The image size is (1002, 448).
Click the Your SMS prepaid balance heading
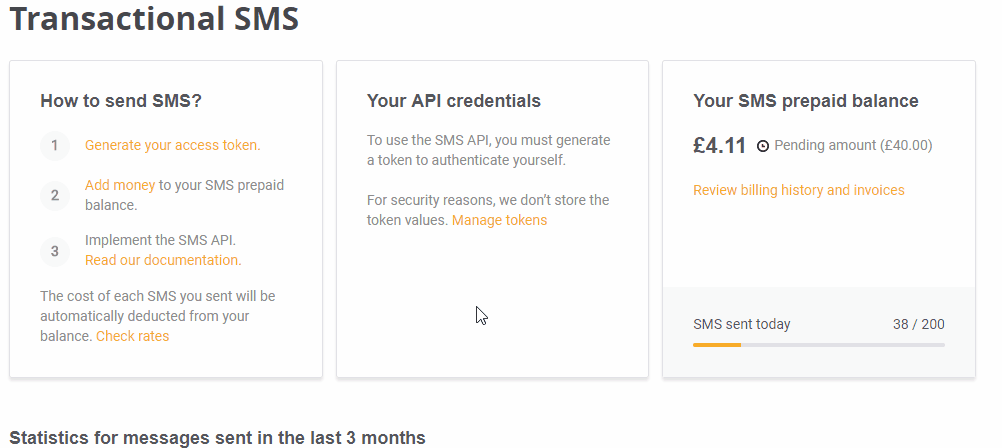(x=806, y=101)
